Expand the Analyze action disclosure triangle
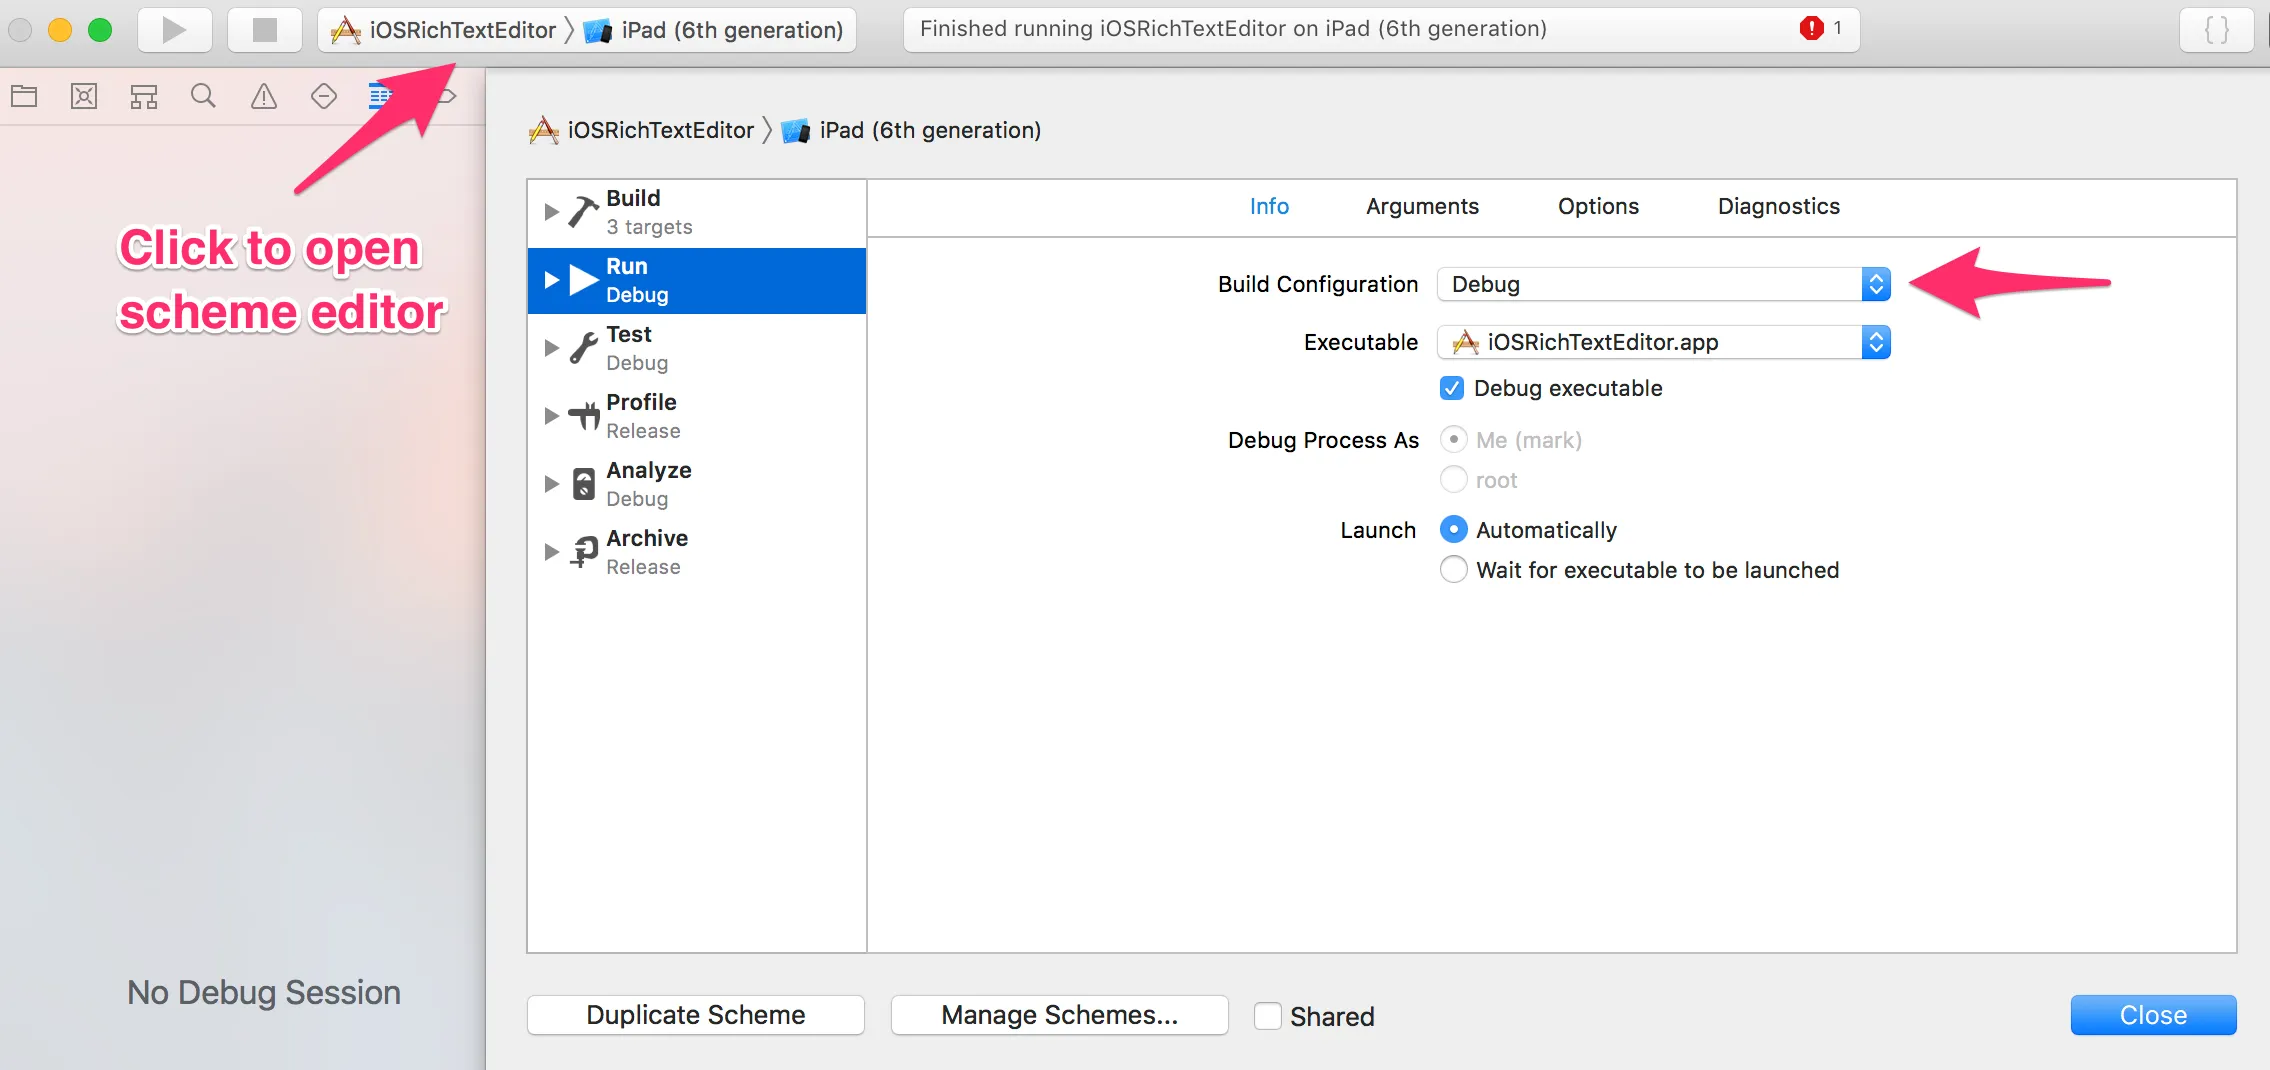The height and width of the screenshot is (1070, 2270). [x=551, y=484]
